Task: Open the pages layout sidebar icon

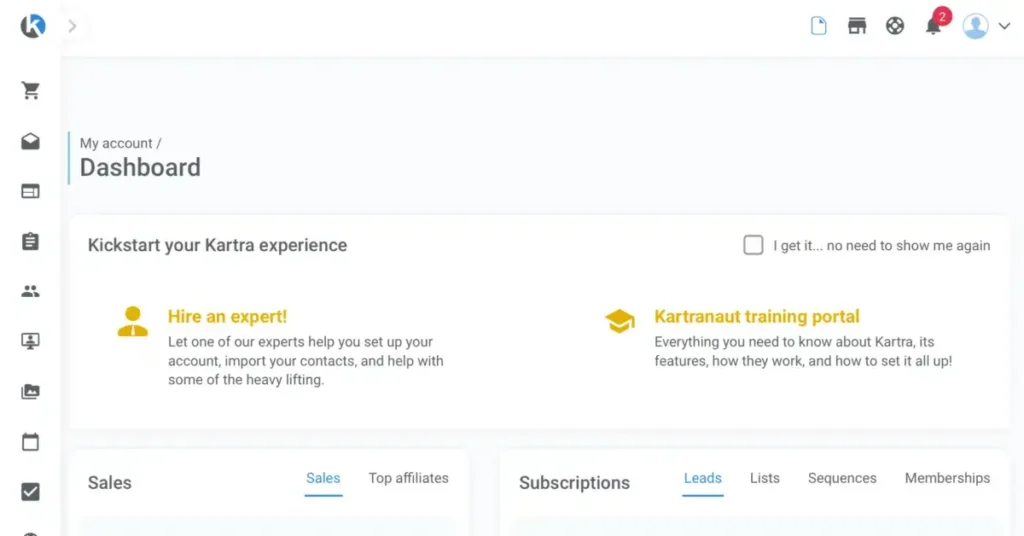Action: point(31,191)
